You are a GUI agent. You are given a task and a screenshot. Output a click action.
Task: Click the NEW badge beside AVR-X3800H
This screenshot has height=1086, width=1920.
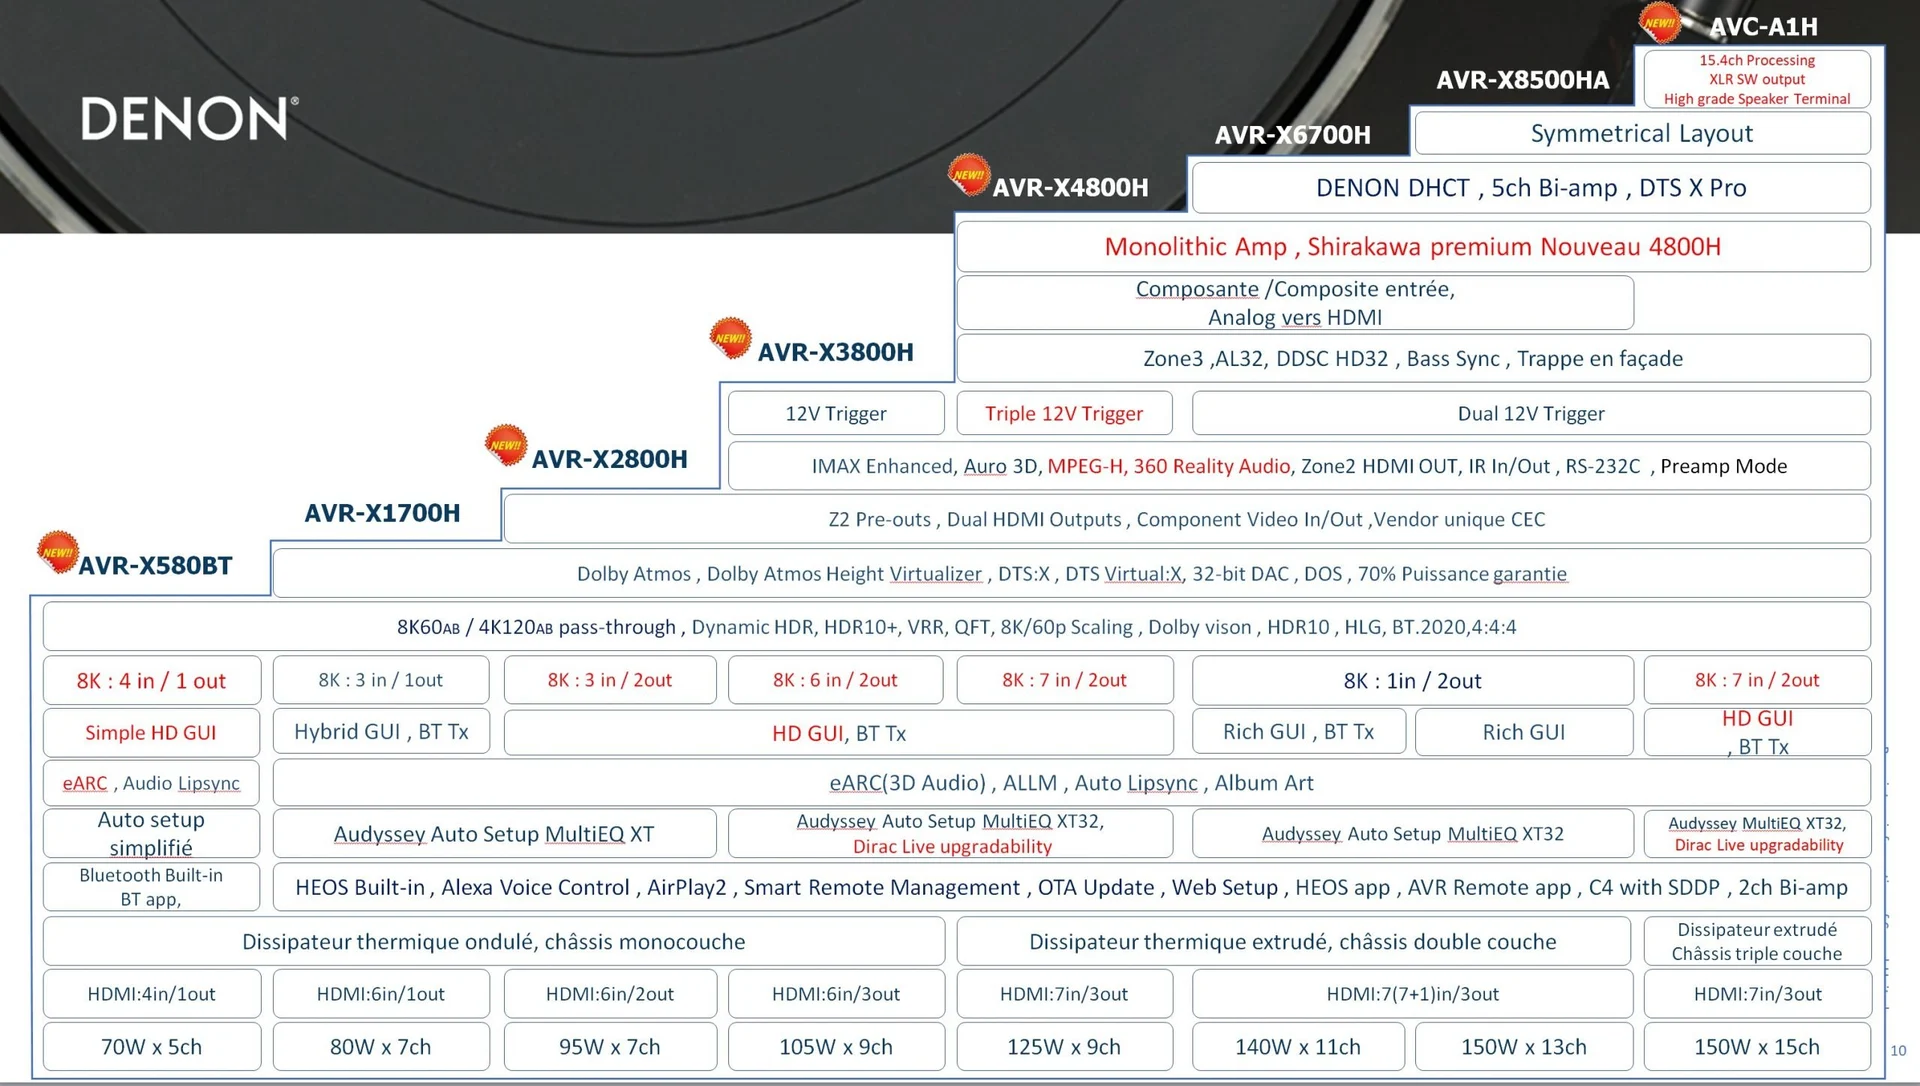tap(730, 338)
